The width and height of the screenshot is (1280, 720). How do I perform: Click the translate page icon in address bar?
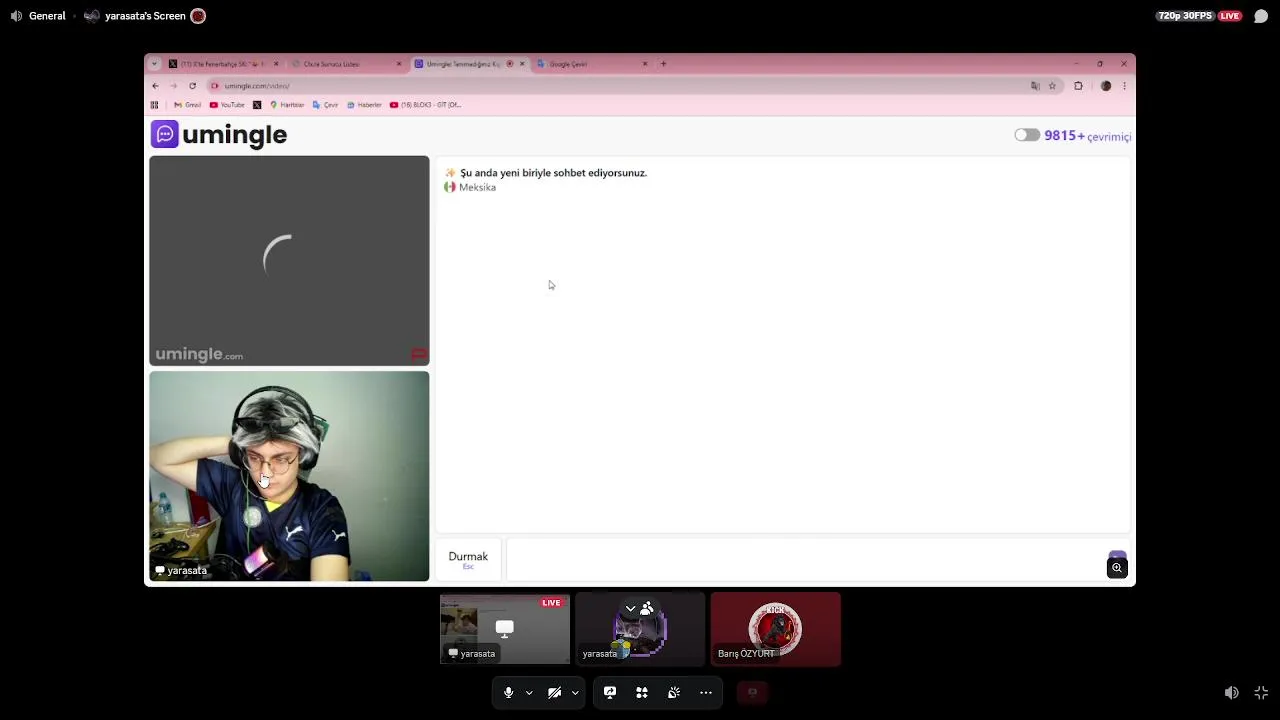coord(1035,86)
